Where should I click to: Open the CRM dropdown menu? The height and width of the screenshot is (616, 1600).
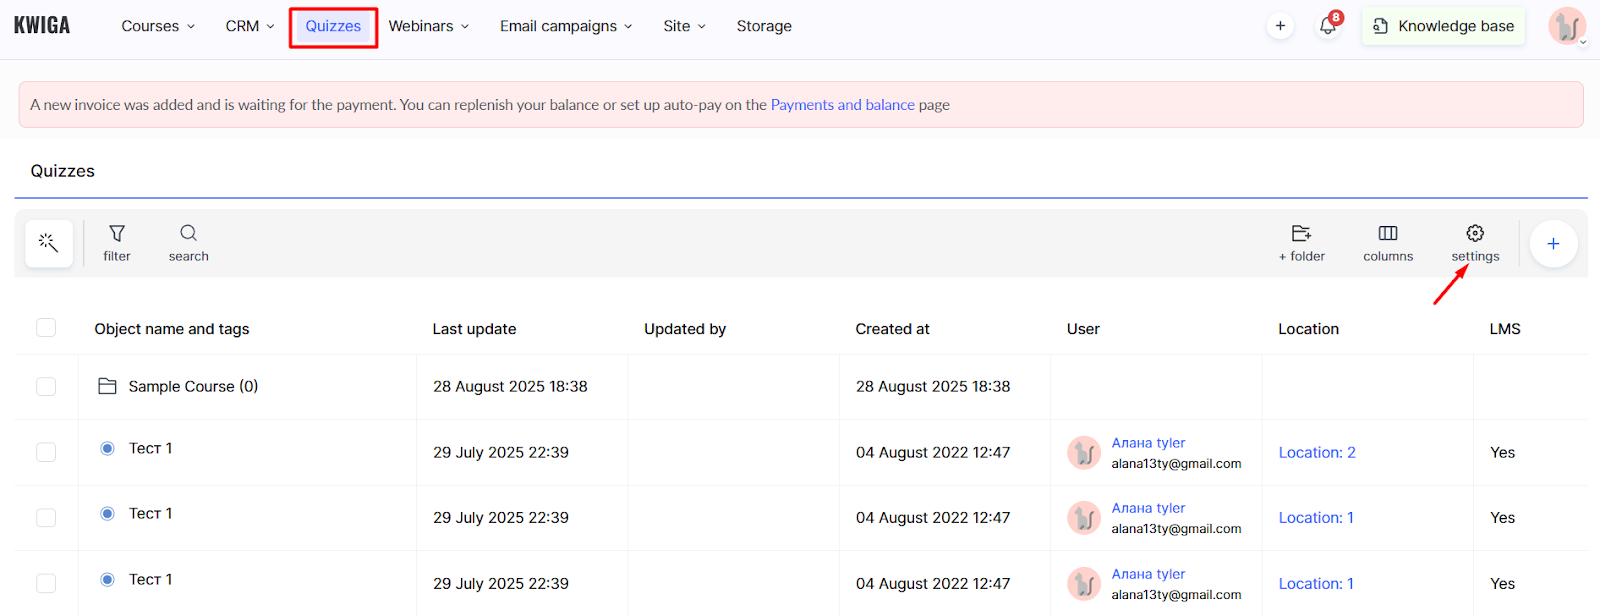tap(249, 26)
